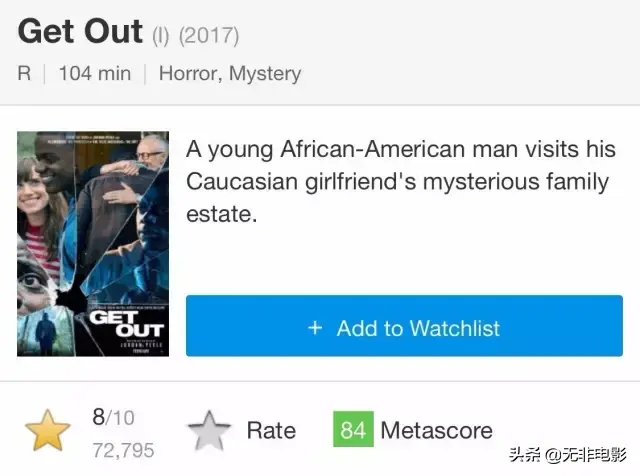
Task: Click the gold star rating icon
Action: tap(47, 431)
